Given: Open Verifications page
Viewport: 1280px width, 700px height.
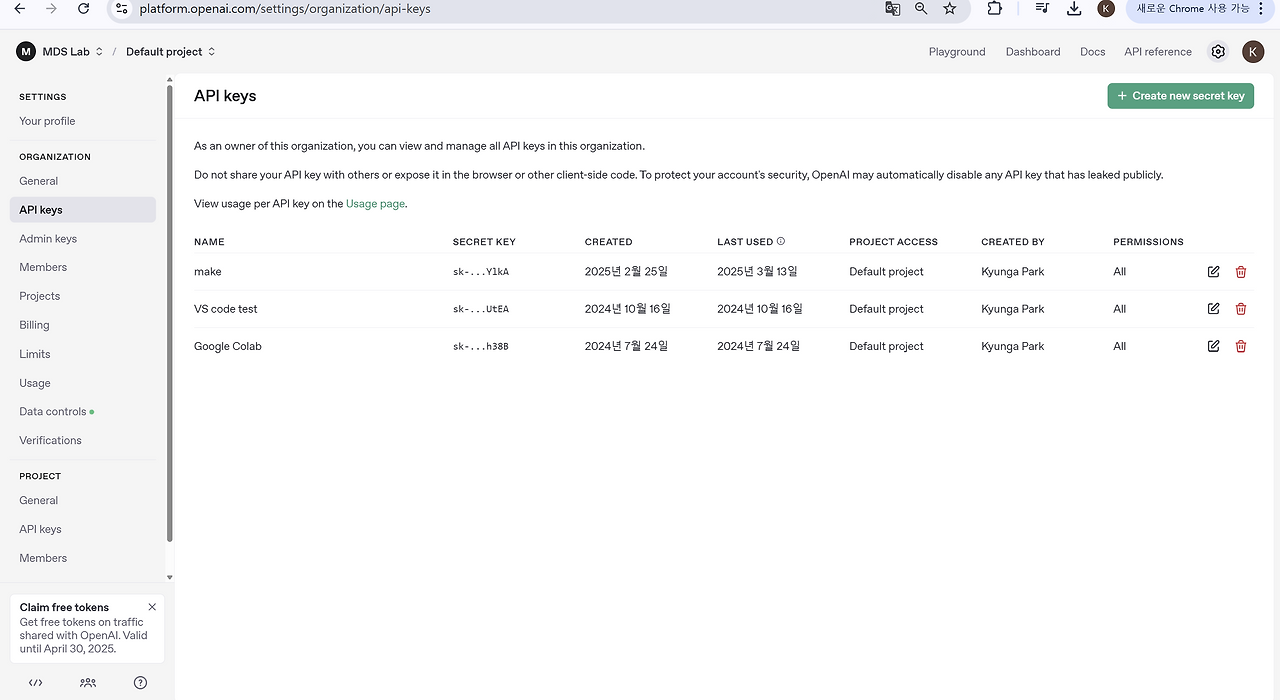Looking at the screenshot, I should 51,440.
